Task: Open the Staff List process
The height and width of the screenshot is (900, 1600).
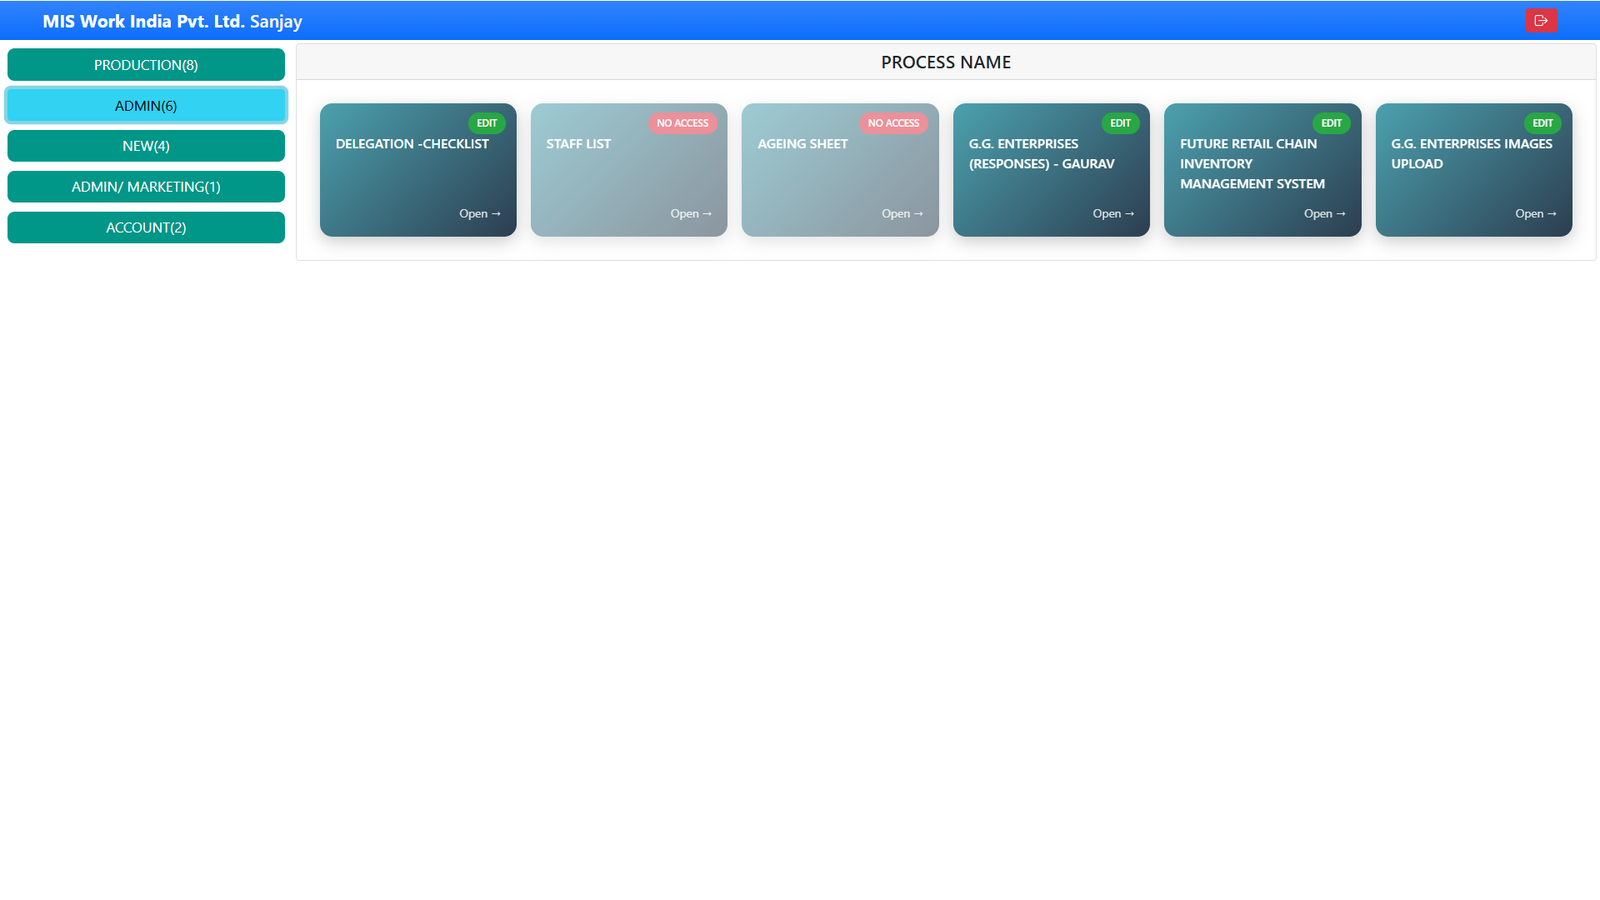Action: click(690, 214)
